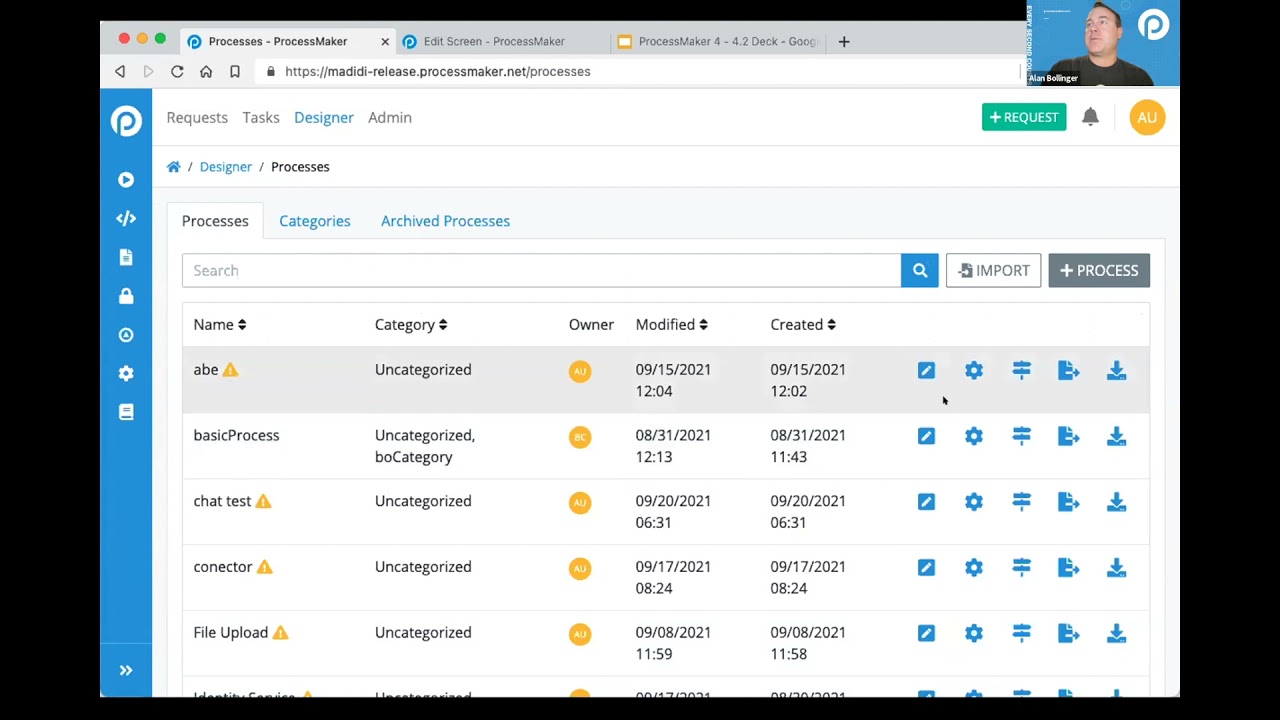Open the Requests menu
The width and height of the screenshot is (1280, 720).
pyautogui.click(x=197, y=118)
